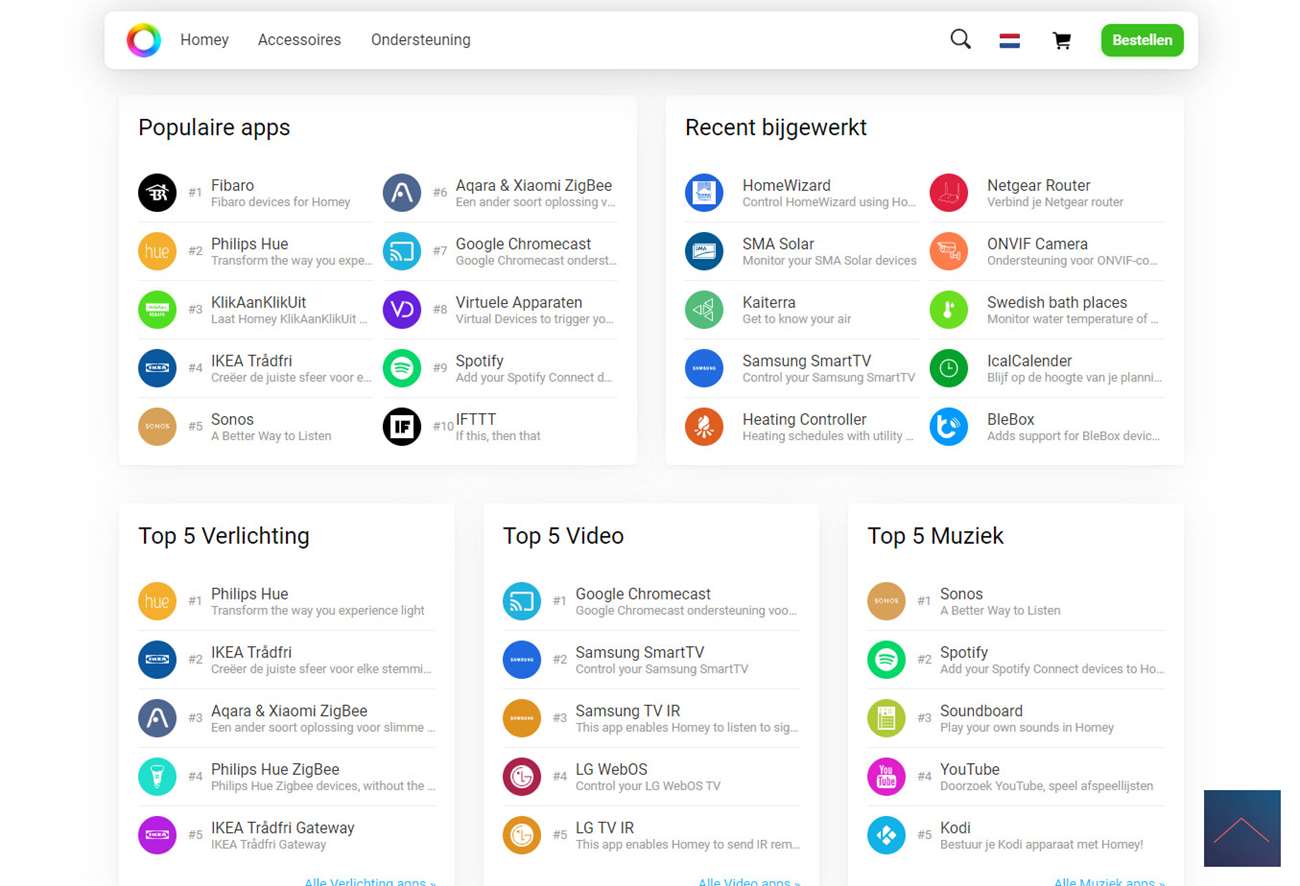Click the ONVIF Camera app icon
Image resolution: width=1300 pixels, height=886 pixels.
(x=949, y=251)
